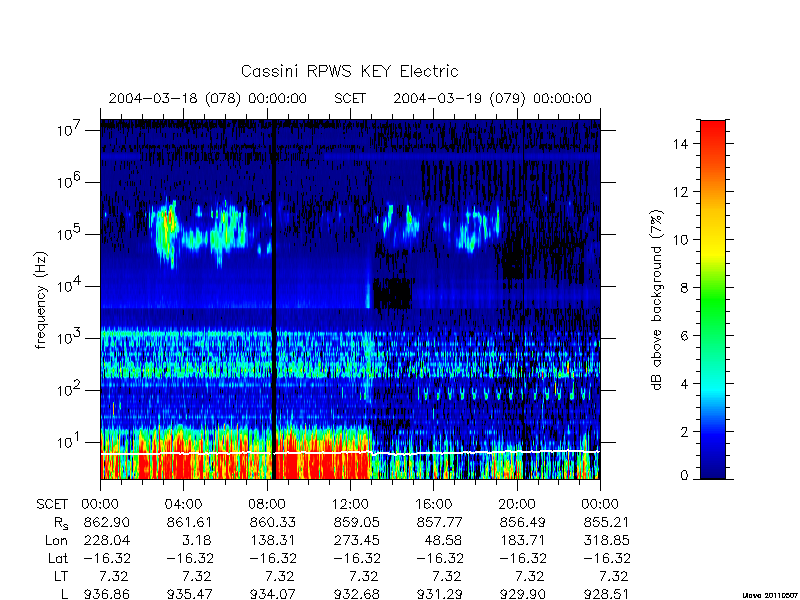Click the rainbow color scale bar
800x600 pixels.
coord(713,299)
